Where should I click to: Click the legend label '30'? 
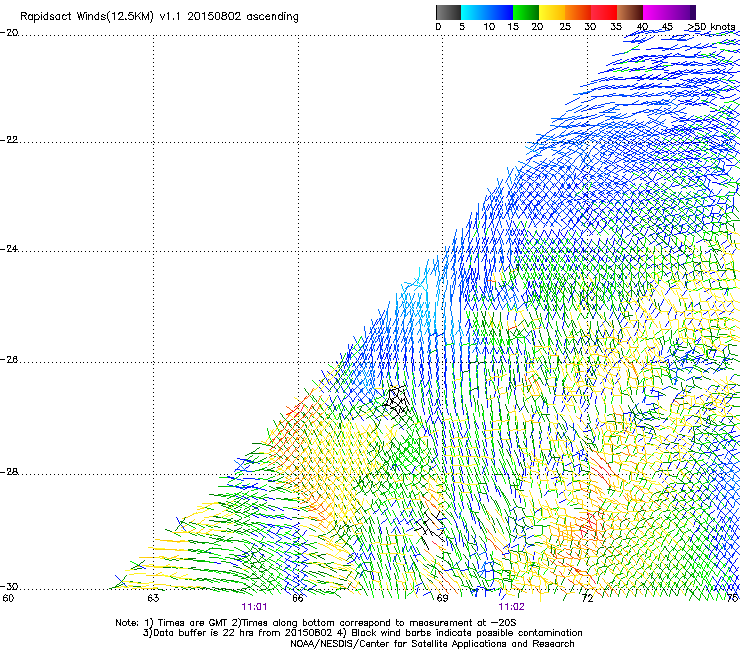point(590,27)
